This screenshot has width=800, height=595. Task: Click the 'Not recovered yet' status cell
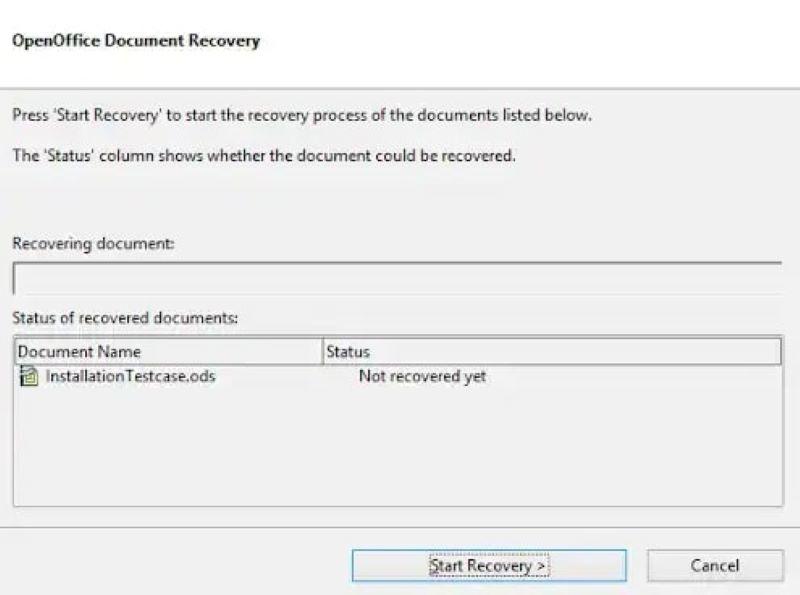[422, 376]
